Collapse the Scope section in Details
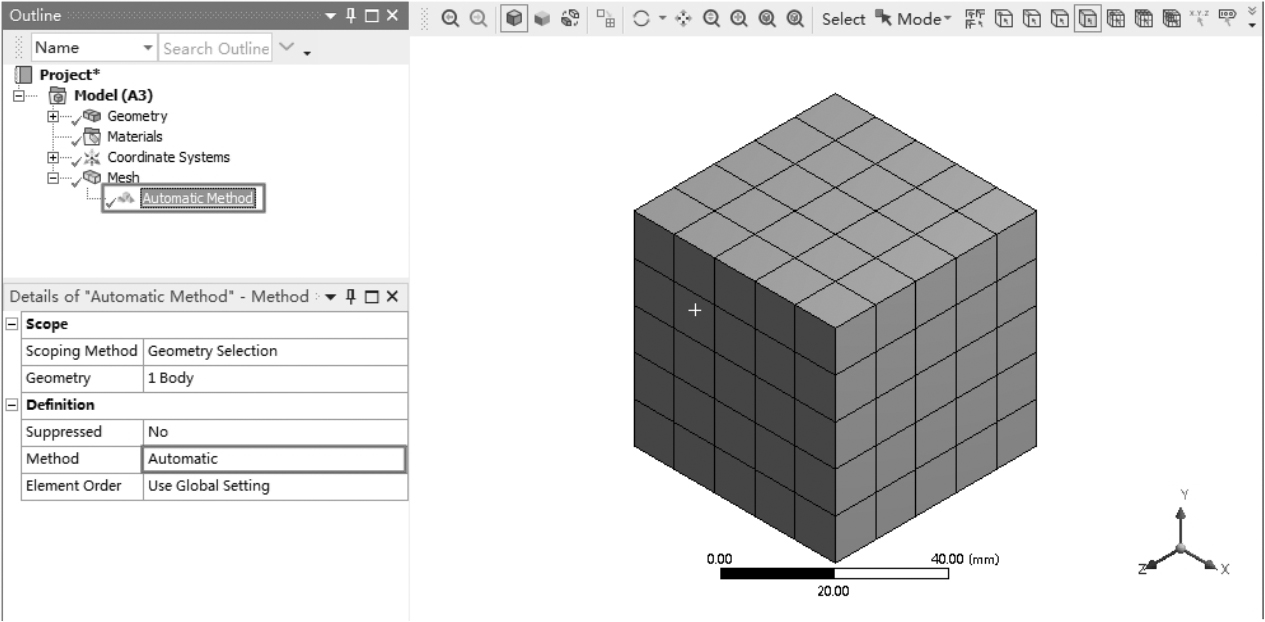 point(11,325)
